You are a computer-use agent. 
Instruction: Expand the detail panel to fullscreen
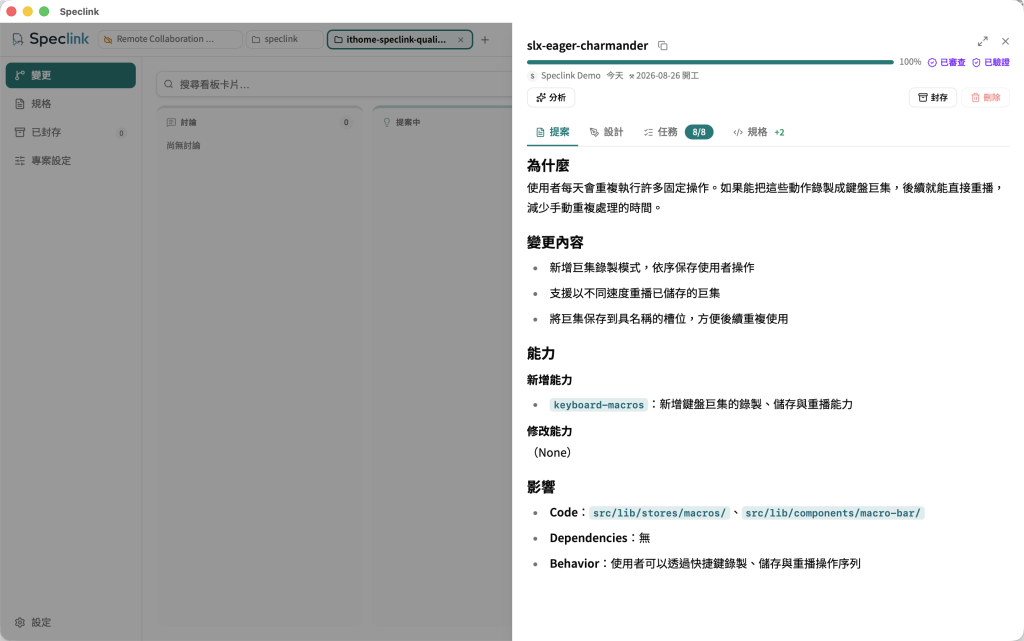tap(982, 41)
